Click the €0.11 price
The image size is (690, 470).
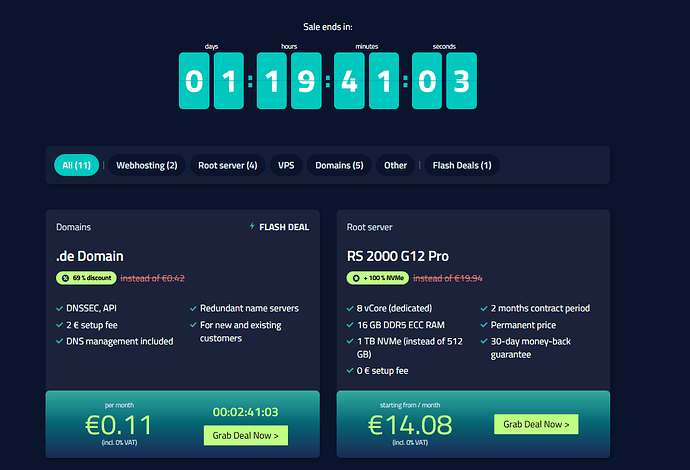tap(119, 425)
